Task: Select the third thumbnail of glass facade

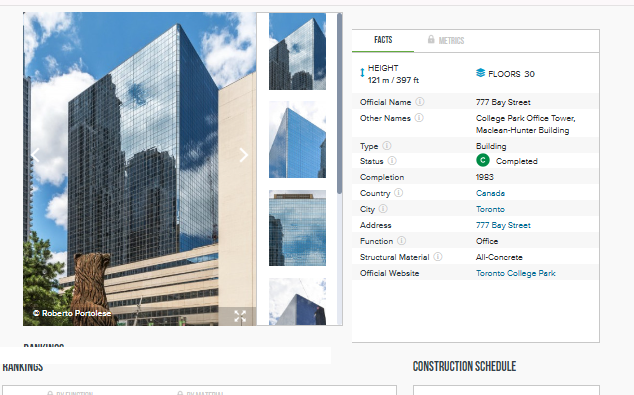Action: pyautogui.click(x=297, y=228)
